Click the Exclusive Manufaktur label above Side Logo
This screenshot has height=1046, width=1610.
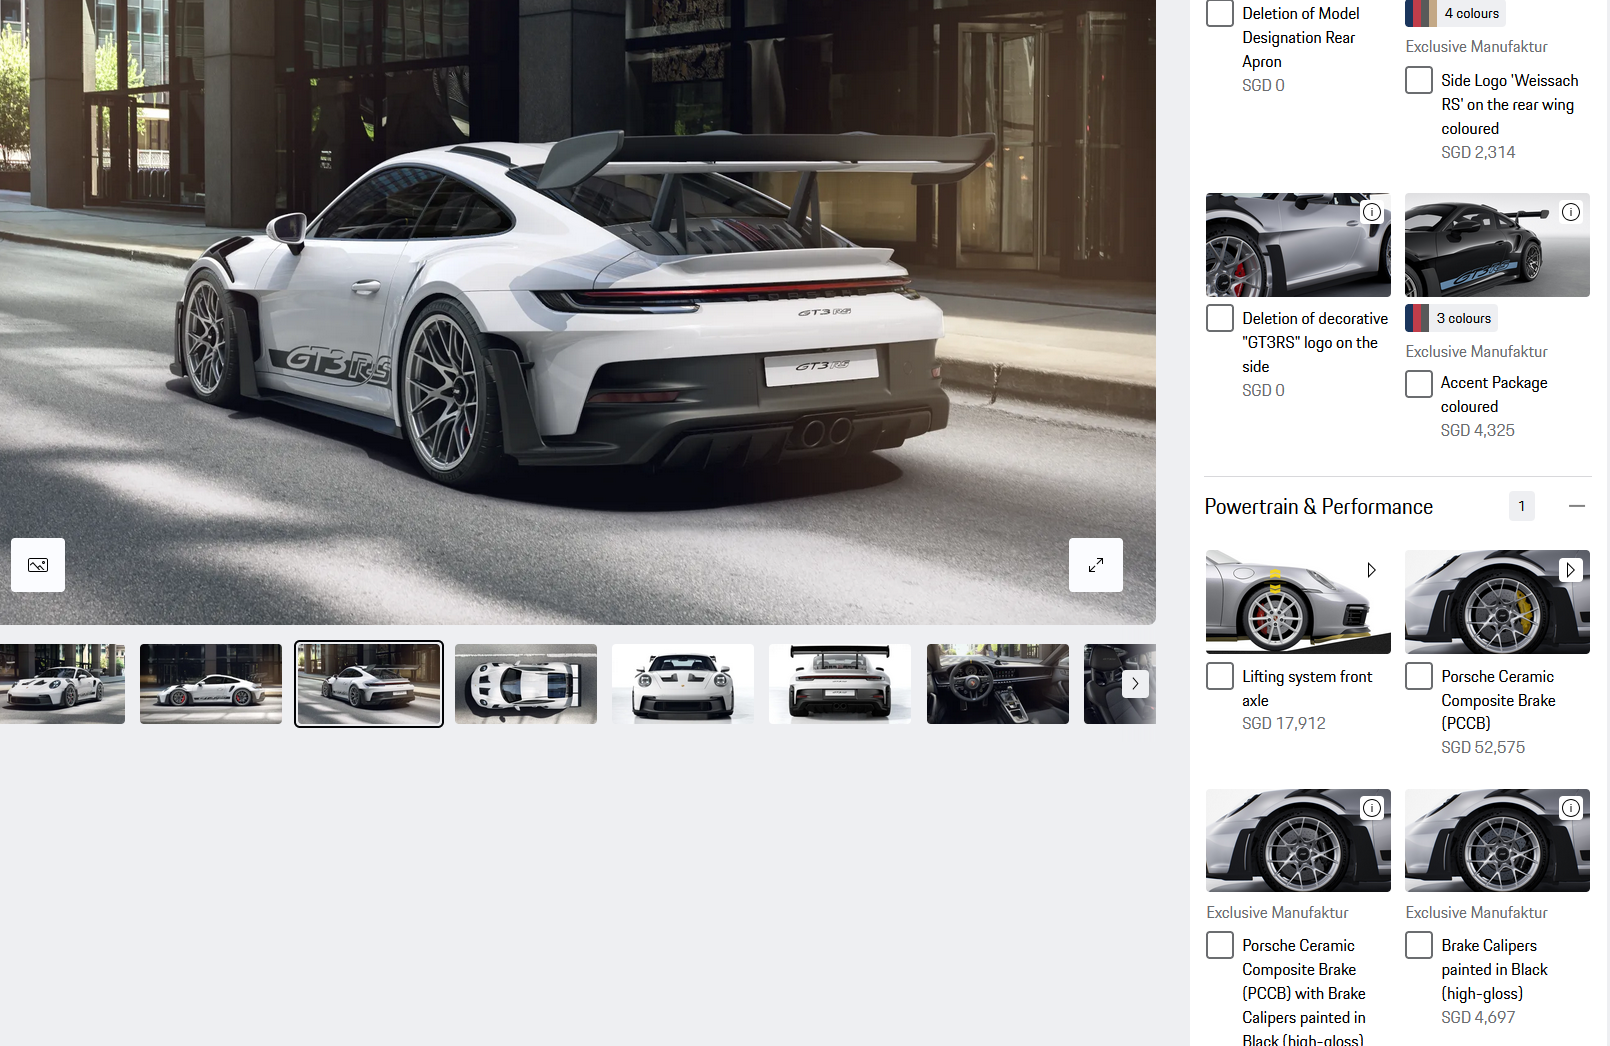[x=1476, y=47]
